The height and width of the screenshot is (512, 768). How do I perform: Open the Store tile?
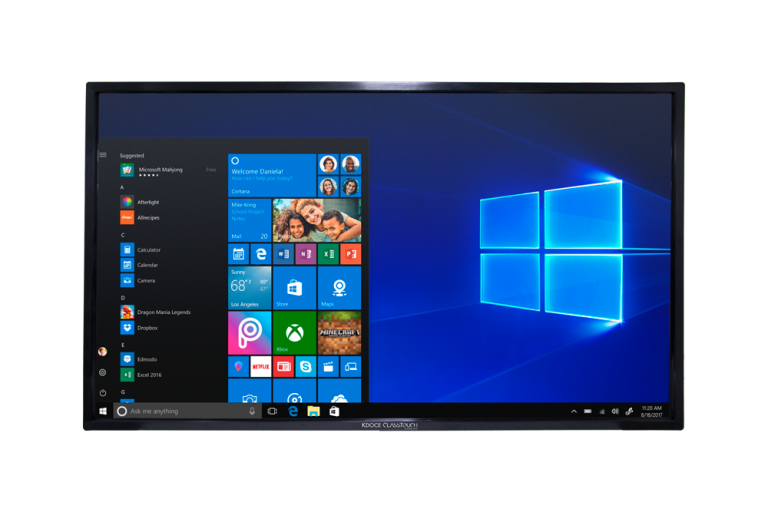294,288
